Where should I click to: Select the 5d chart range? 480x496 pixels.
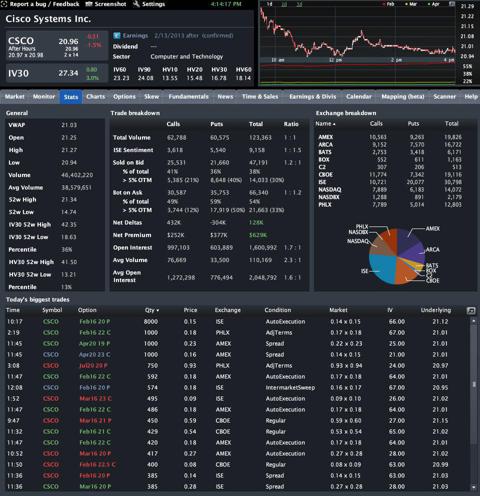[x=299, y=4]
